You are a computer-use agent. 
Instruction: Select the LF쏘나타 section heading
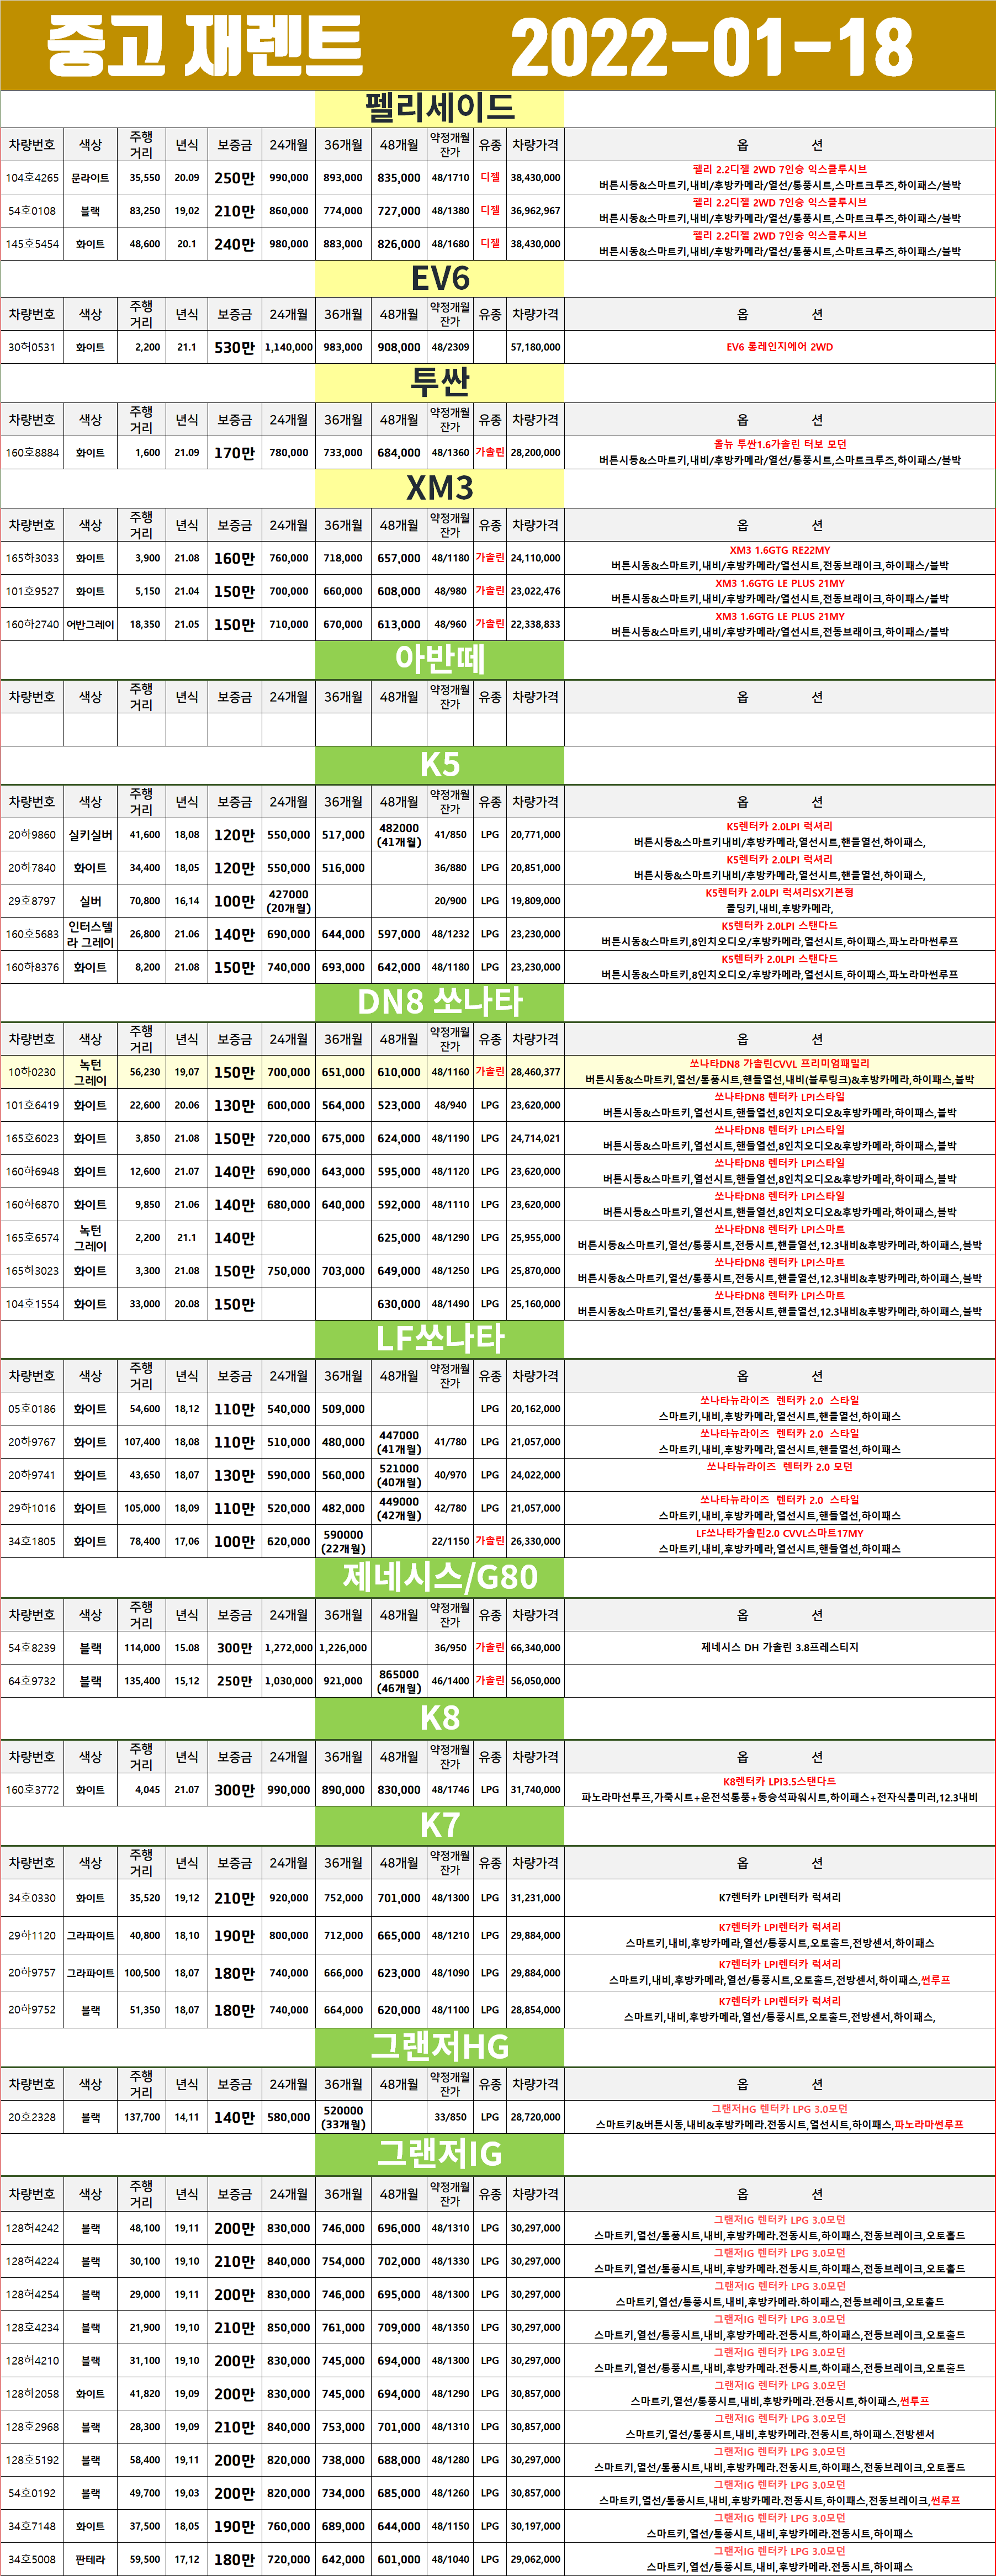(x=440, y=1338)
